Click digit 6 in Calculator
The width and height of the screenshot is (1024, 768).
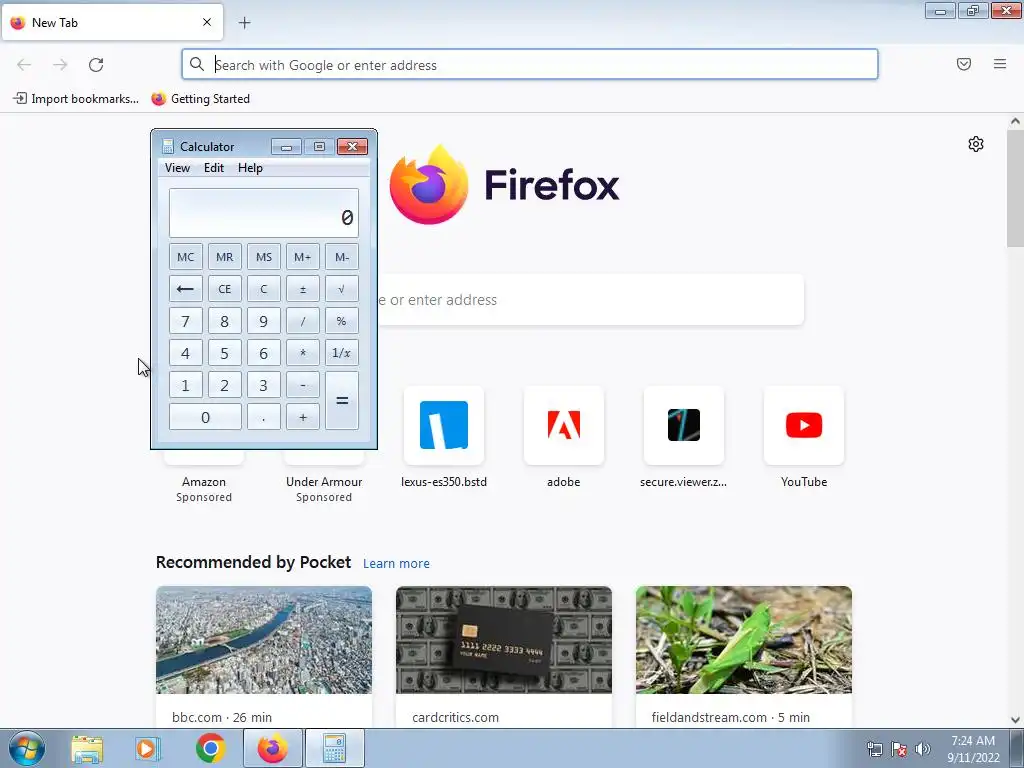click(x=264, y=353)
